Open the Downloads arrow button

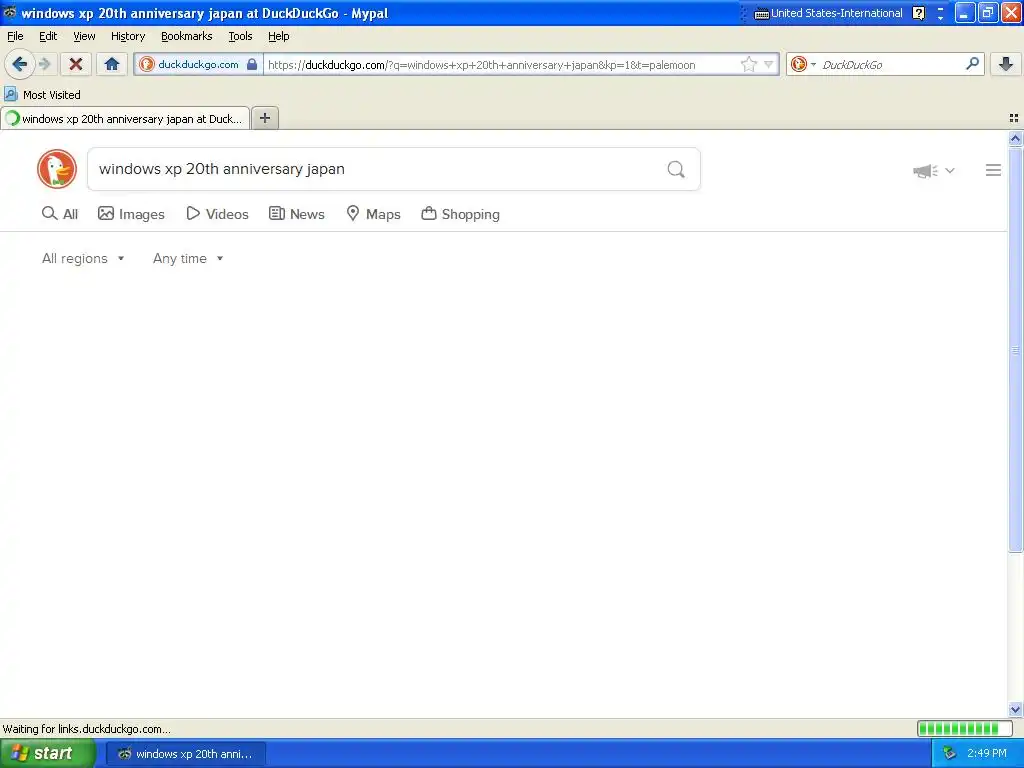(x=1006, y=64)
